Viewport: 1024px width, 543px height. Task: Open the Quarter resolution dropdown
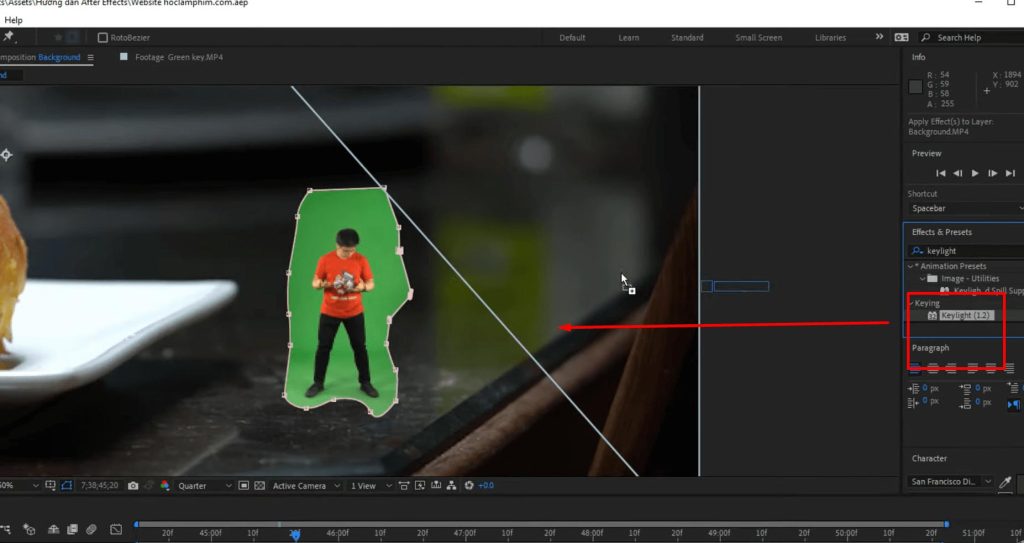coord(204,485)
